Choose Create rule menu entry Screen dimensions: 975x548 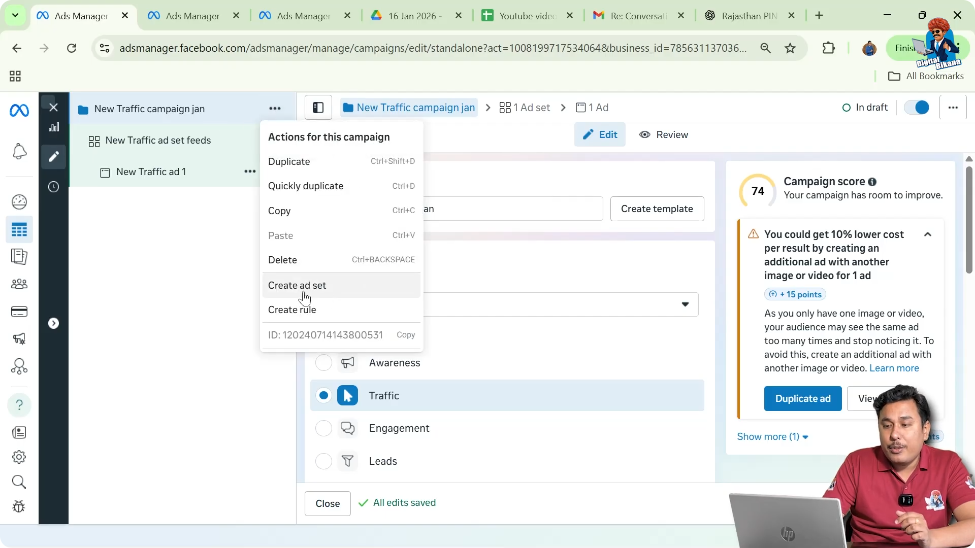coord(341,310)
